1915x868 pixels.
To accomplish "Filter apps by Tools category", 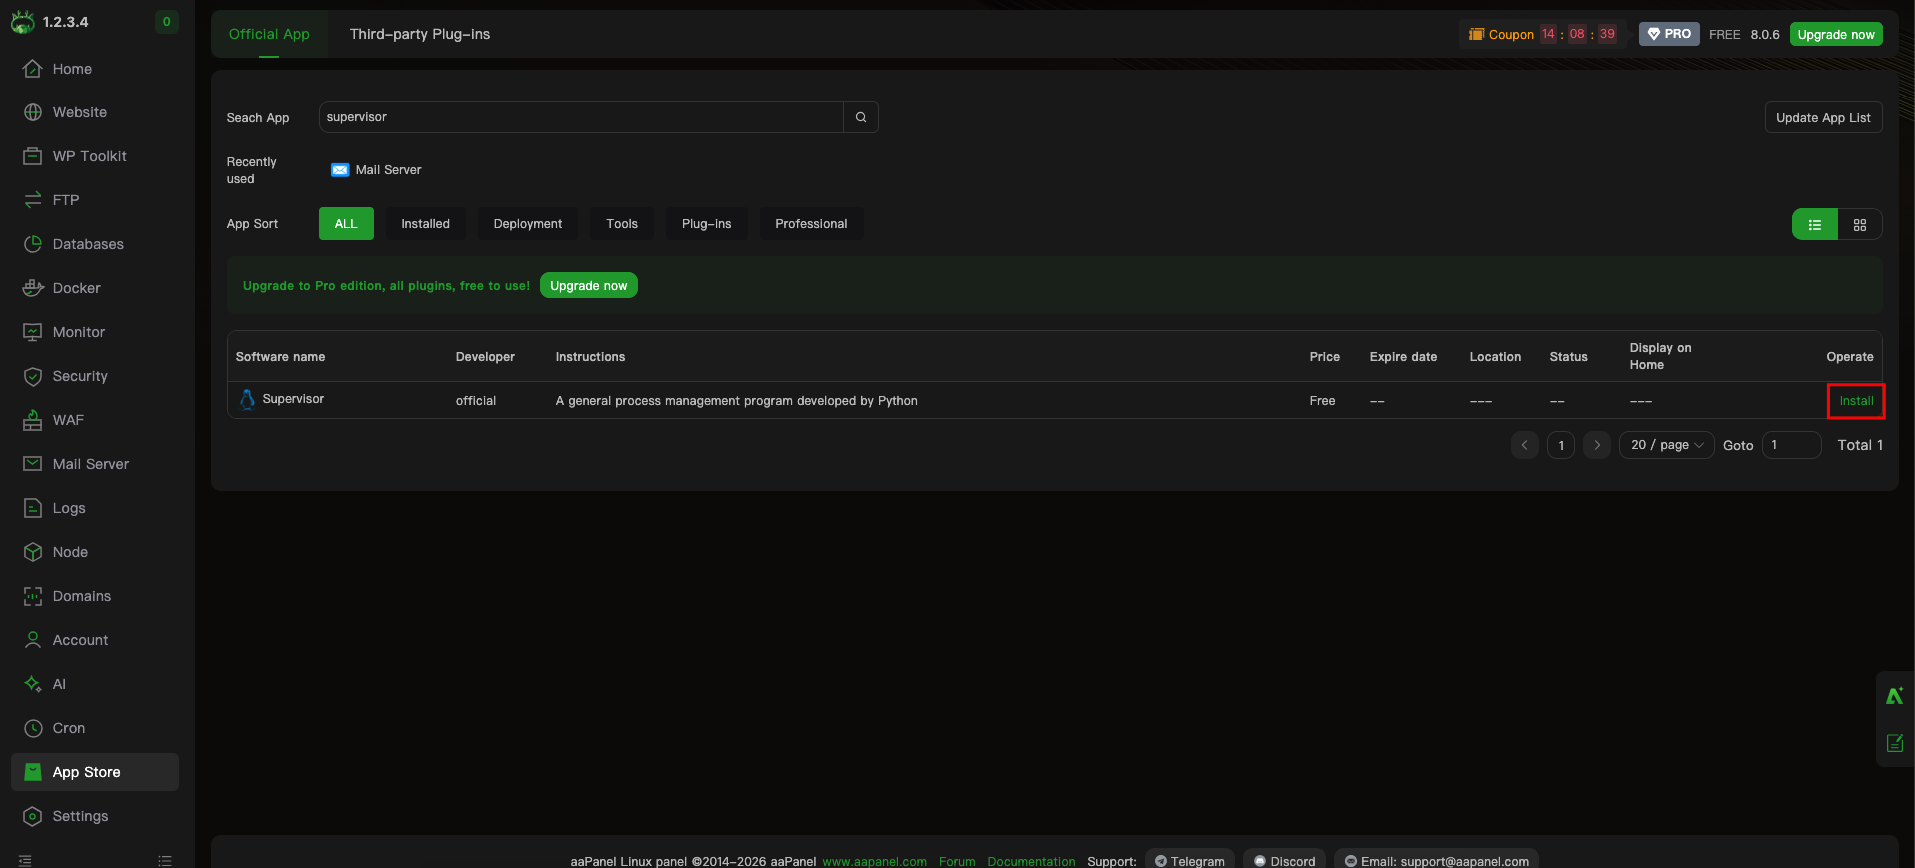I will tap(622, 224).
